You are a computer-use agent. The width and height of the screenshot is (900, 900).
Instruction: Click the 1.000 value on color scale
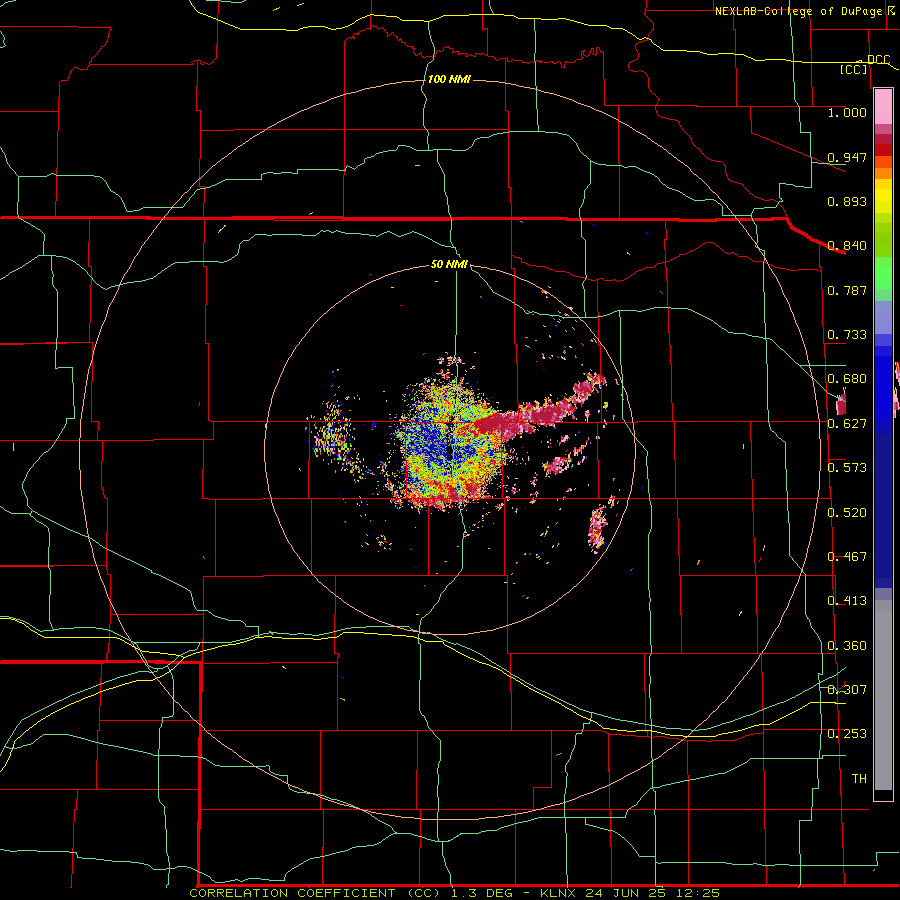847,112
